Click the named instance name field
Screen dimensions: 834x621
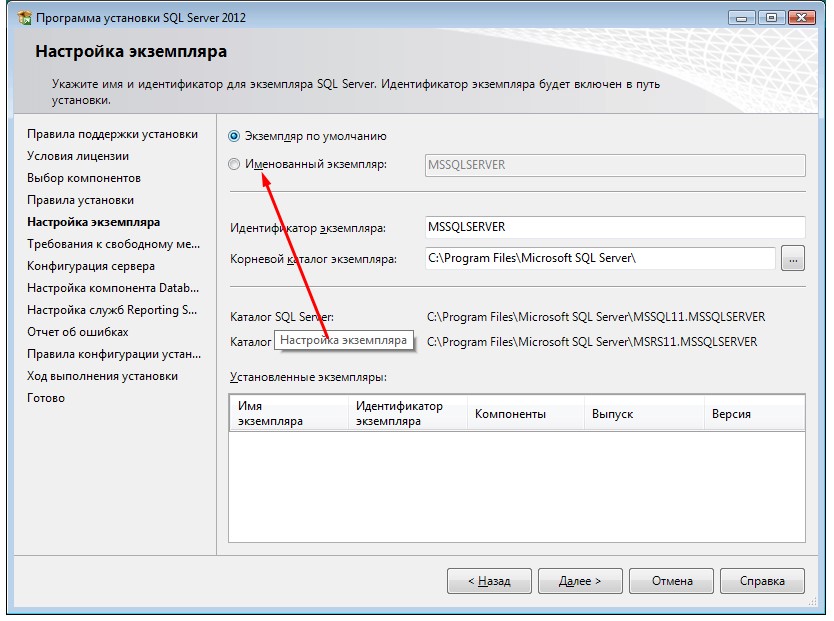[x=615, y=165]
